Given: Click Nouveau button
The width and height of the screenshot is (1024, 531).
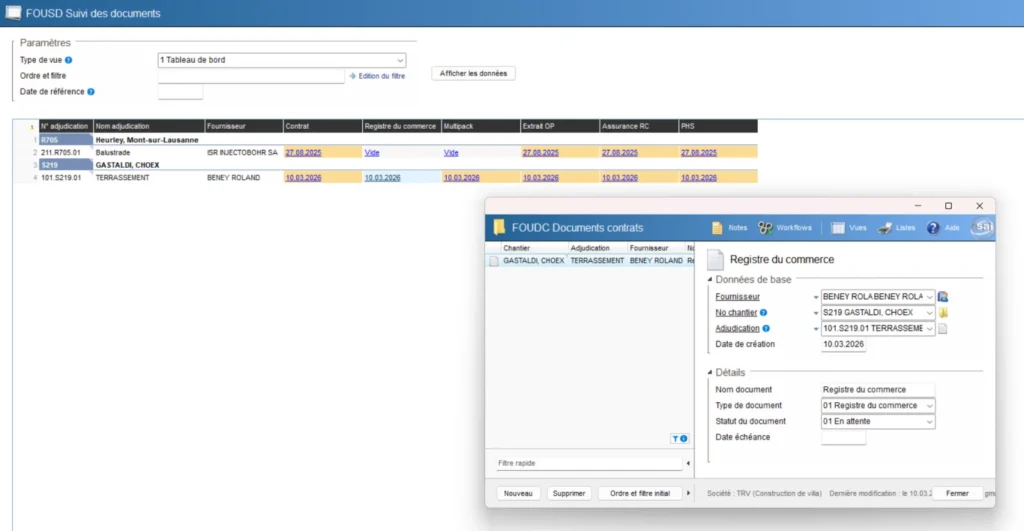Looking at the screenshot, I should tap(518, 493).
